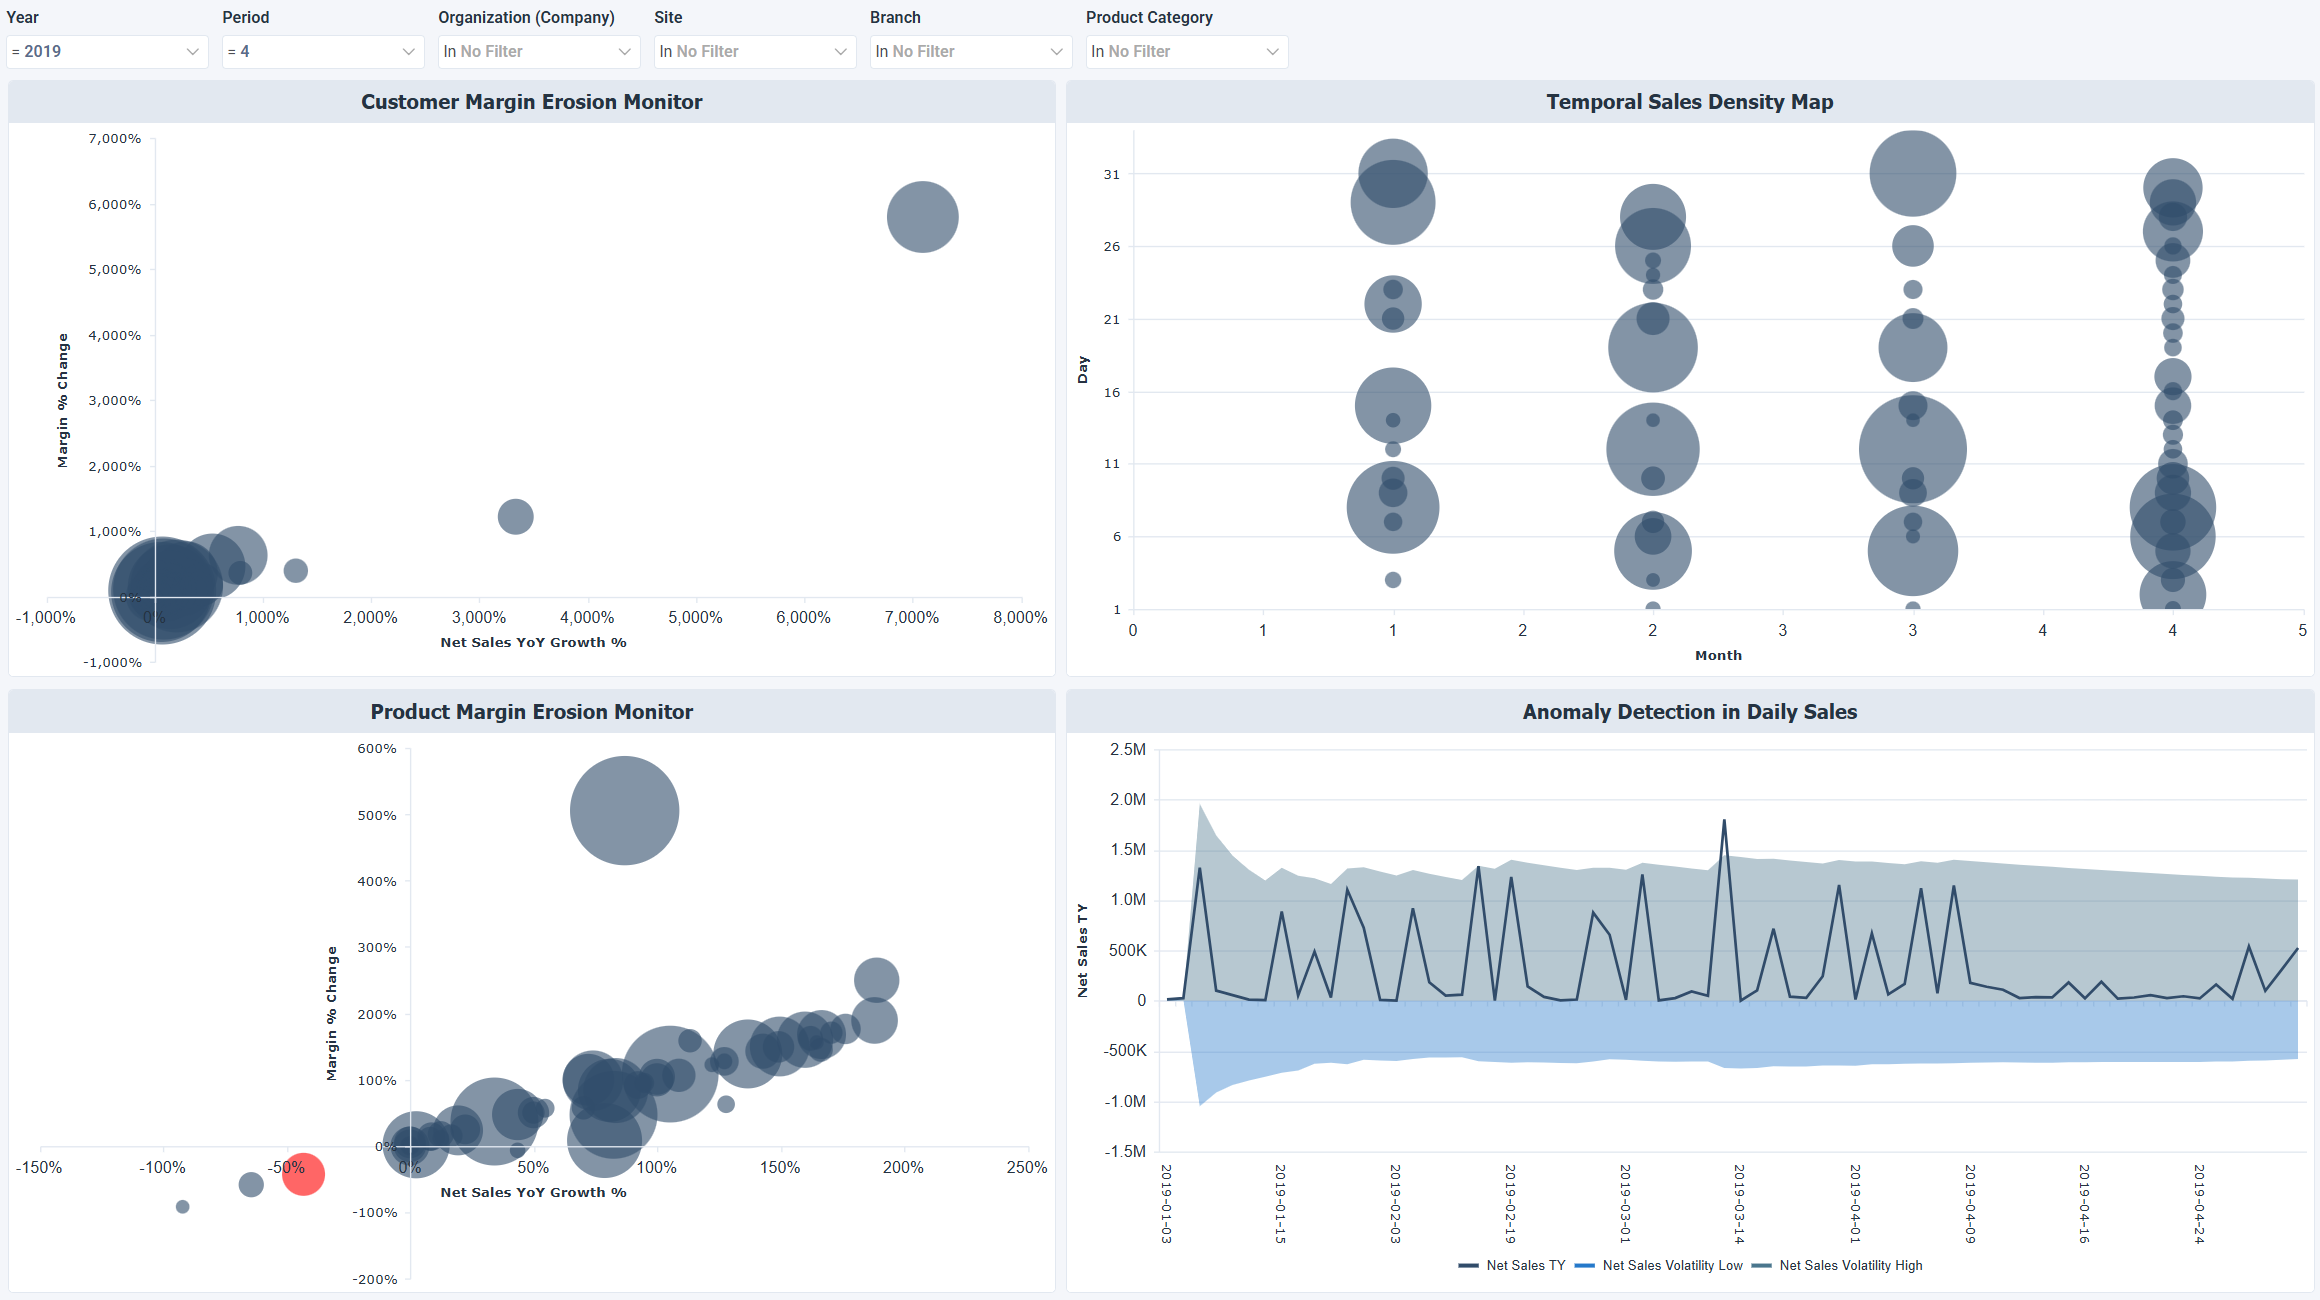2320x1300 pixels.
Task: Open the Period filter dropdown
Action: pyautogui.click(x=408, y=51)
